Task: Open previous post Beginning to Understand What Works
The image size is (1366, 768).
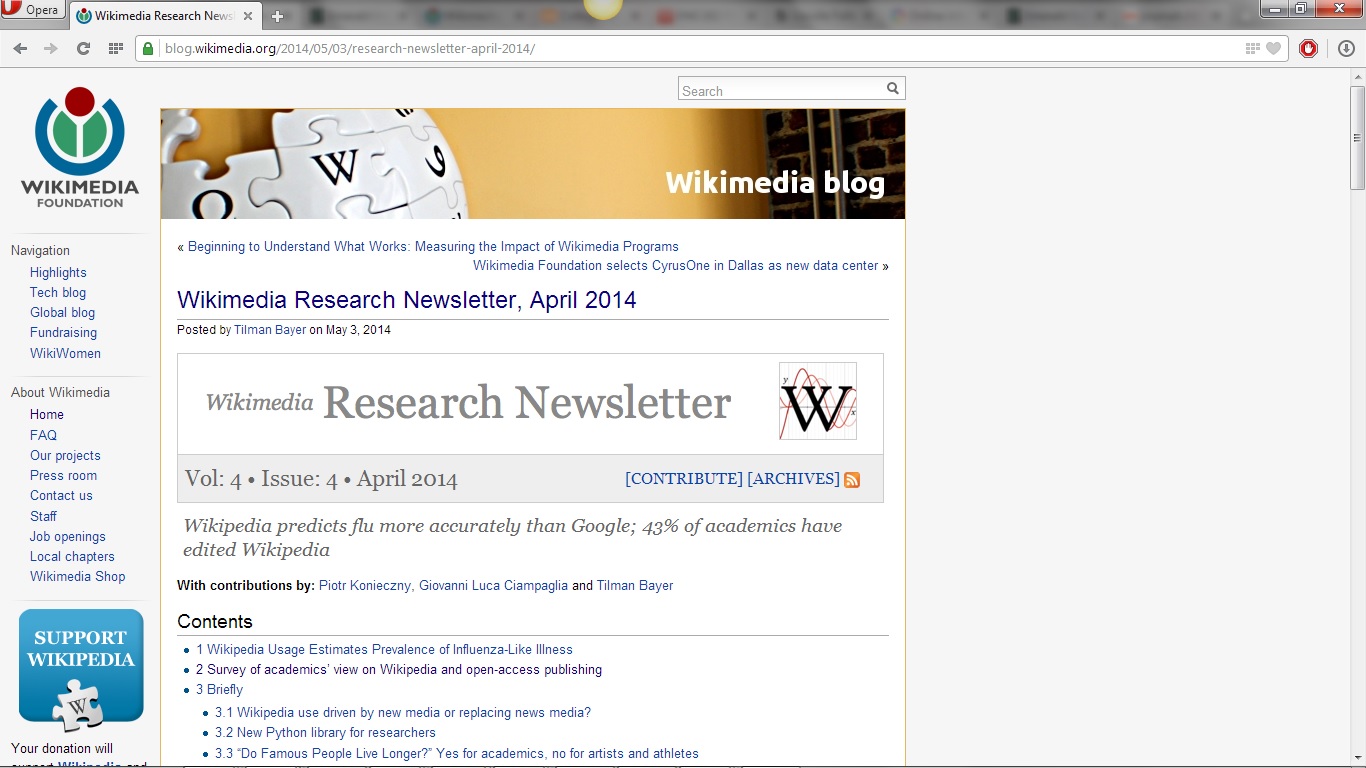Action: (x=433, y=246)
